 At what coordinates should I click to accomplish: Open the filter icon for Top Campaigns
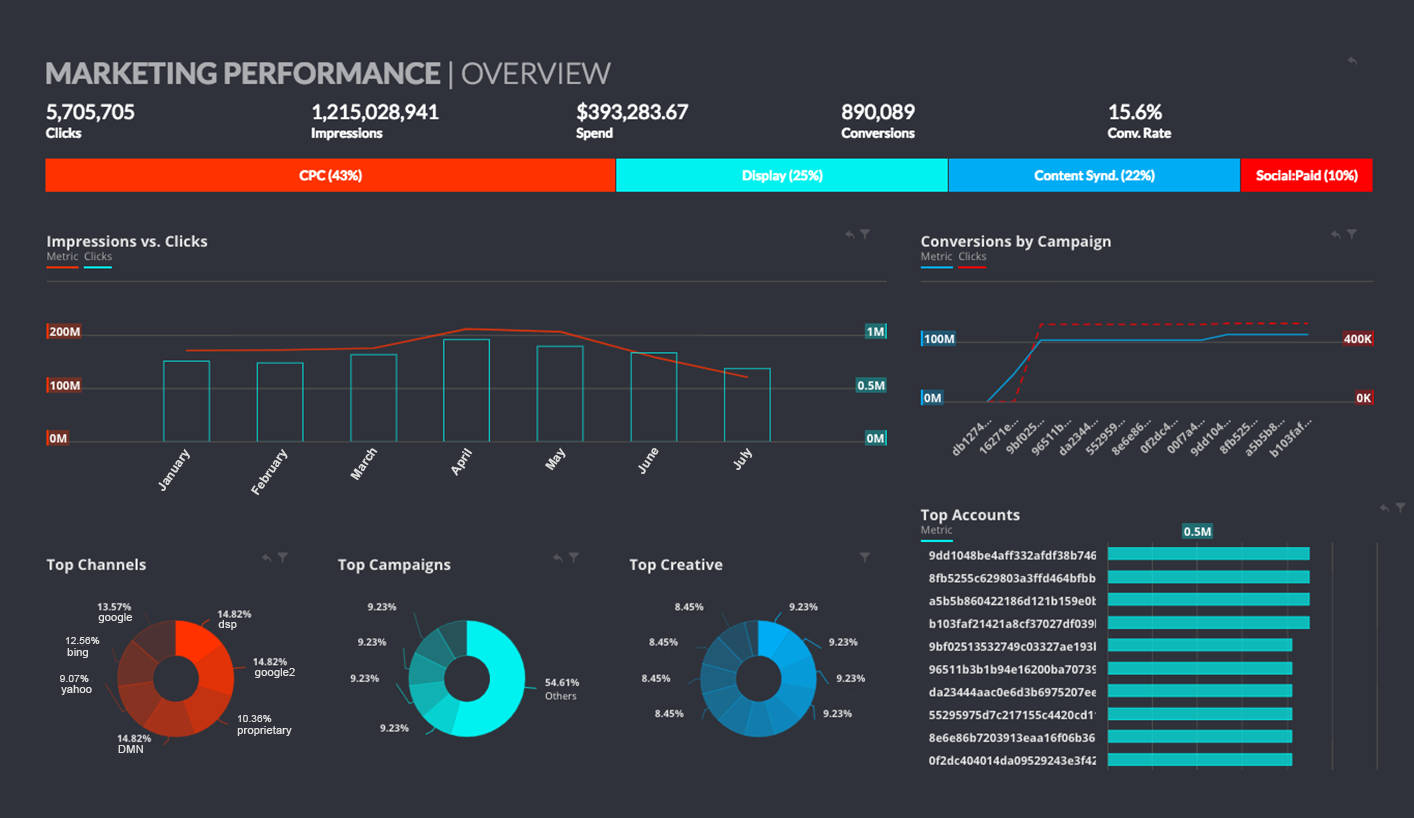(x=573, y=557)
